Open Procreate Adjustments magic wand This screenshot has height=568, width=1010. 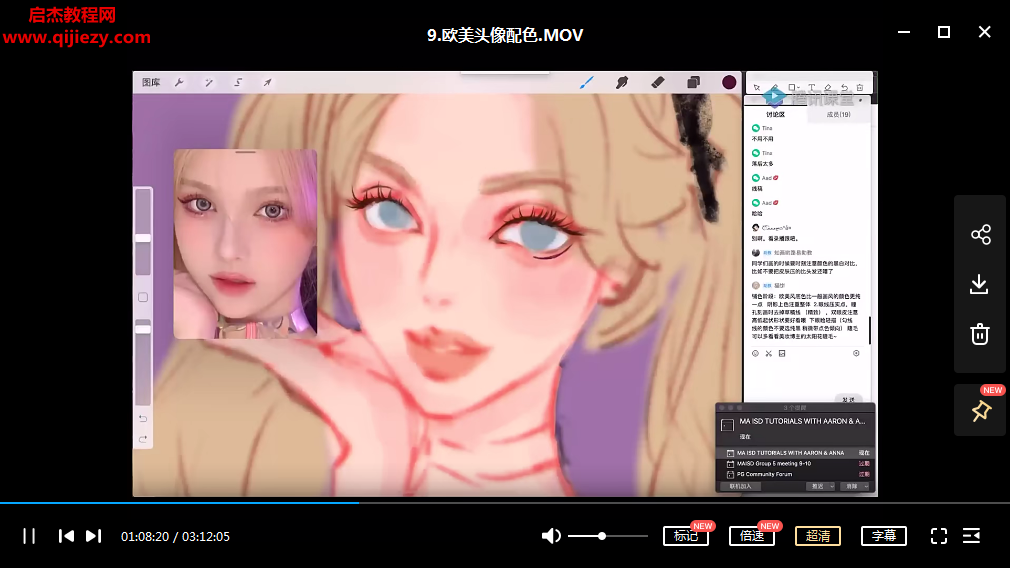click(209, 82)
